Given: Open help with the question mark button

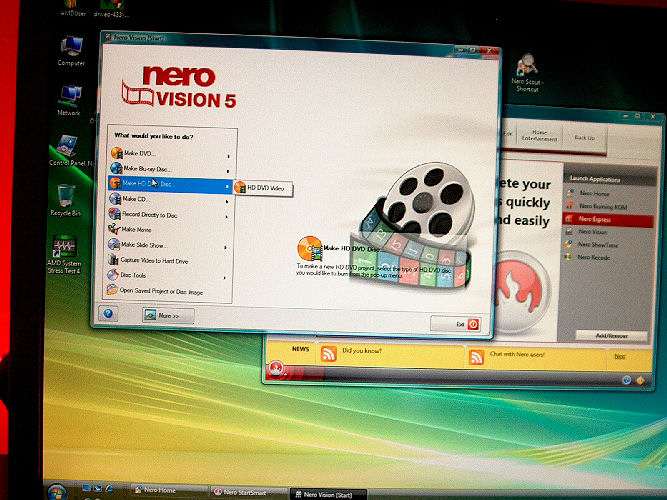Looking at the screenshot, I should coord(108,314).
